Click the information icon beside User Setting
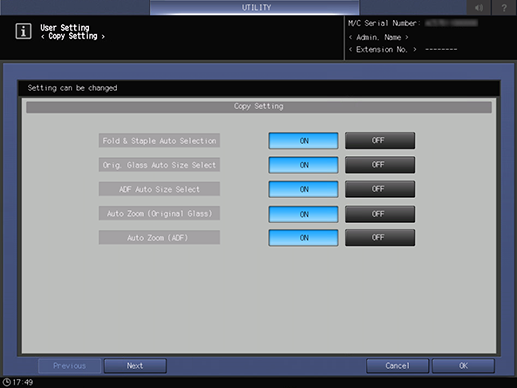This screenshot has width=517, height=388. [x=23, y=31]
